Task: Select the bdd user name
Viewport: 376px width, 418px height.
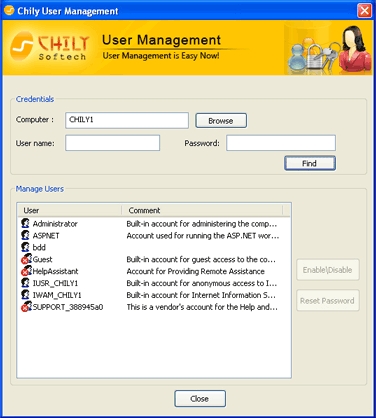Action: (x=39, y=247)
